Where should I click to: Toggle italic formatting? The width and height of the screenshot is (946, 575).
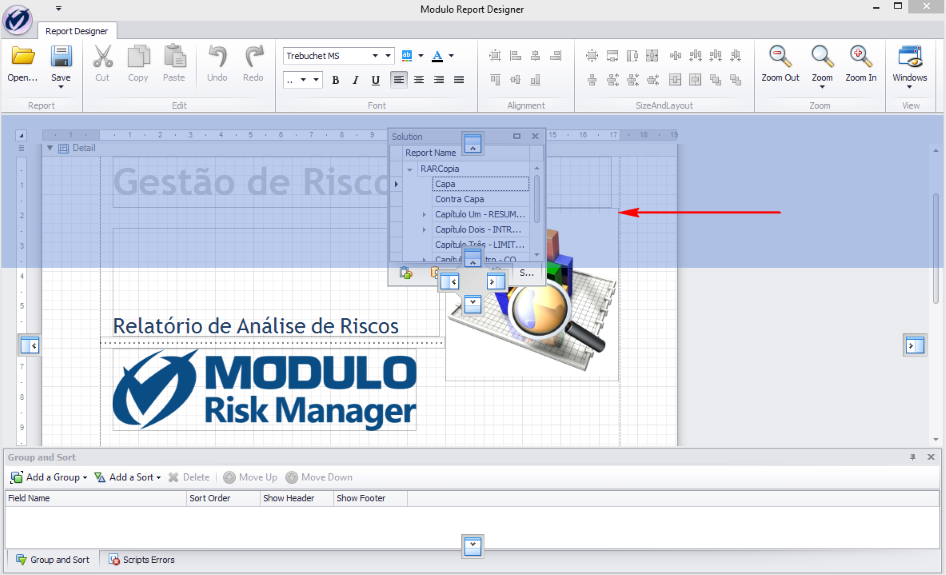click(x=355, y=80)
